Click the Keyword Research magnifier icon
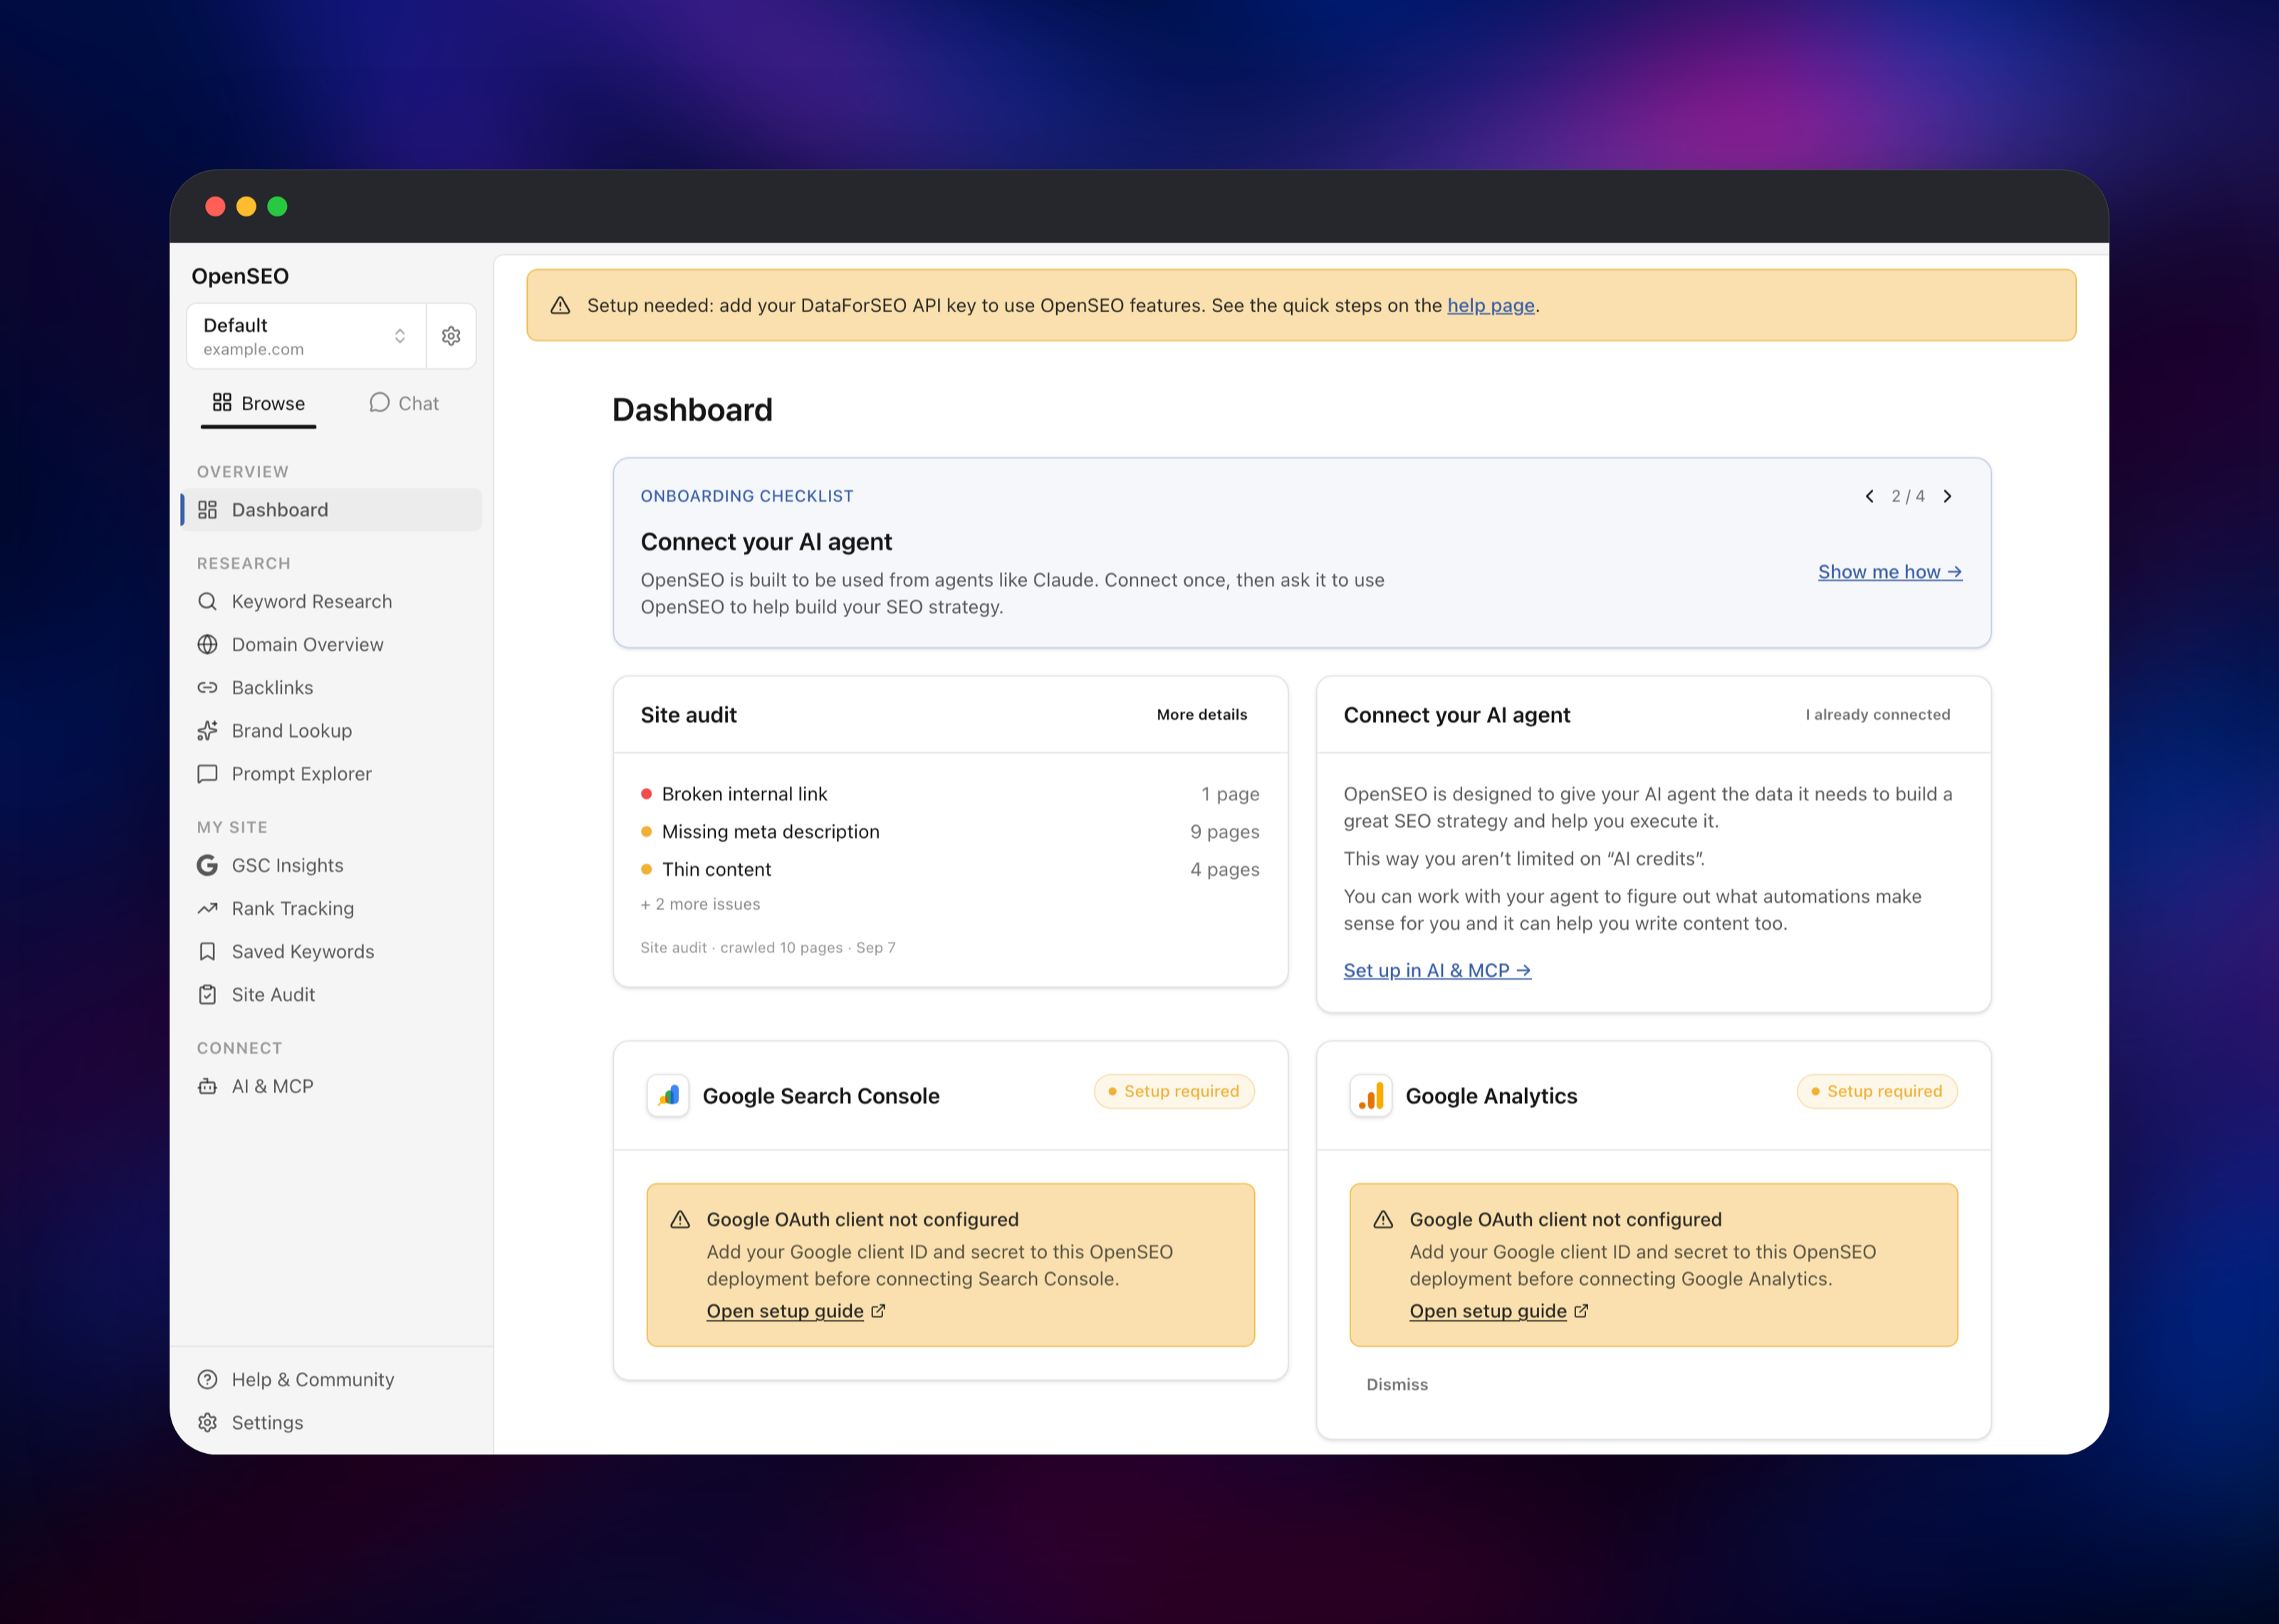2279x1624 pixels. click(x=207, y=601)
